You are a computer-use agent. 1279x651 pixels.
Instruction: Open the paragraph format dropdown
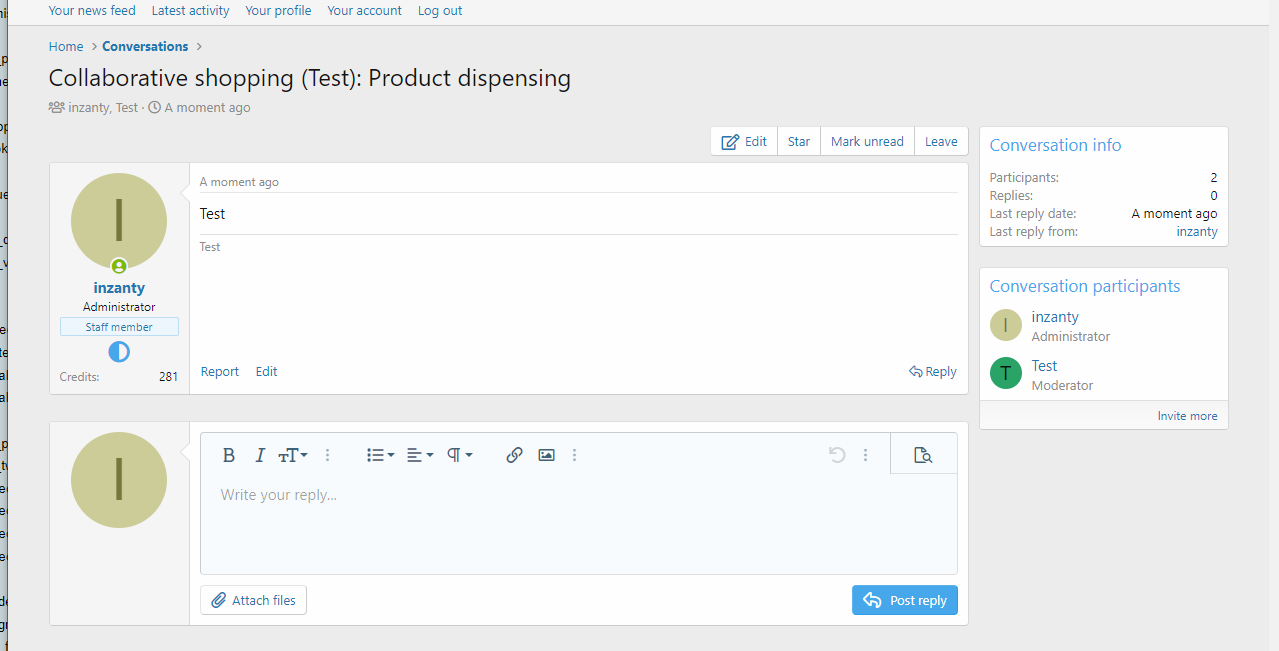click(459, 455)
